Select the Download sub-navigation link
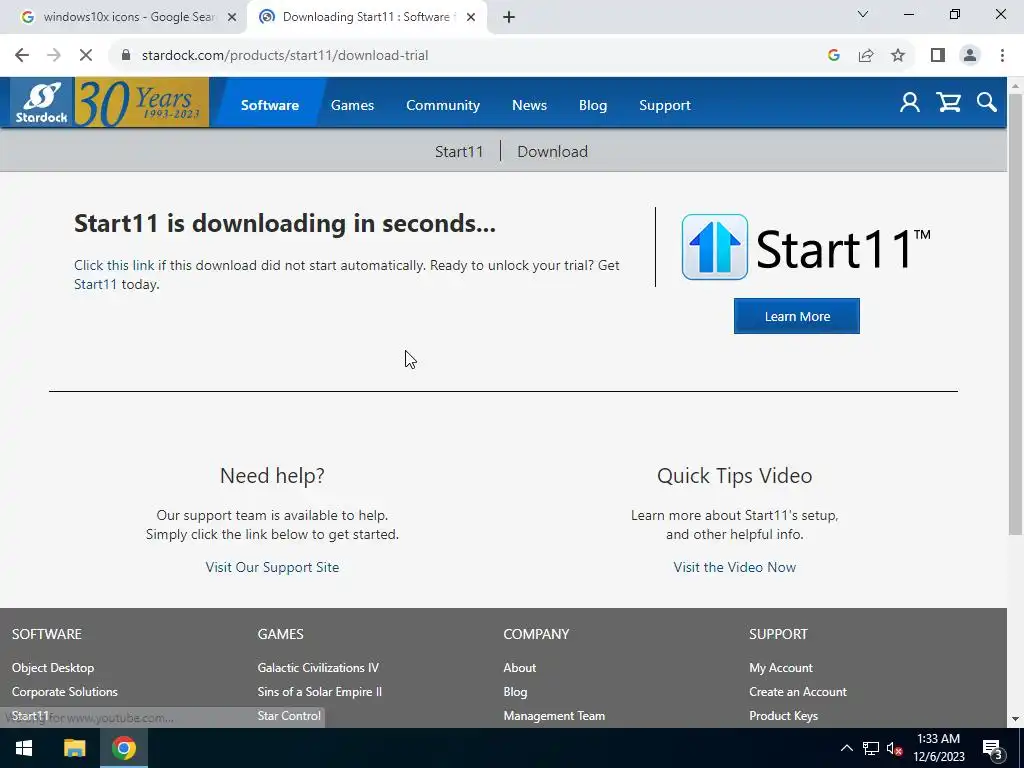Screen dimensions: 1024x768 point(552,152)
